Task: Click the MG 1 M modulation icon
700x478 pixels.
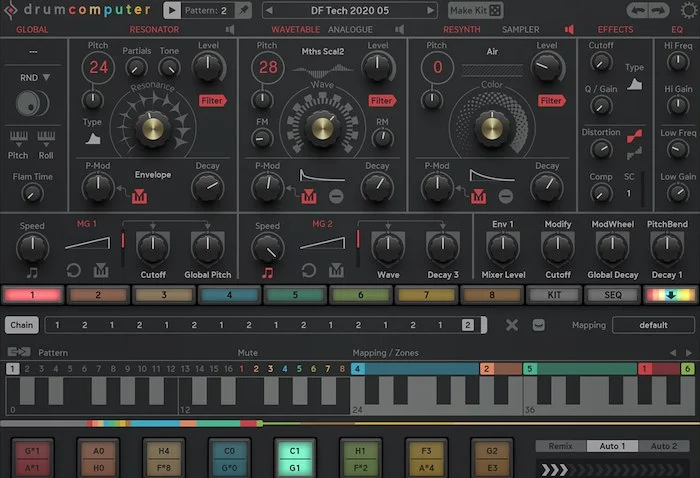Action: (x=101, y=270)
